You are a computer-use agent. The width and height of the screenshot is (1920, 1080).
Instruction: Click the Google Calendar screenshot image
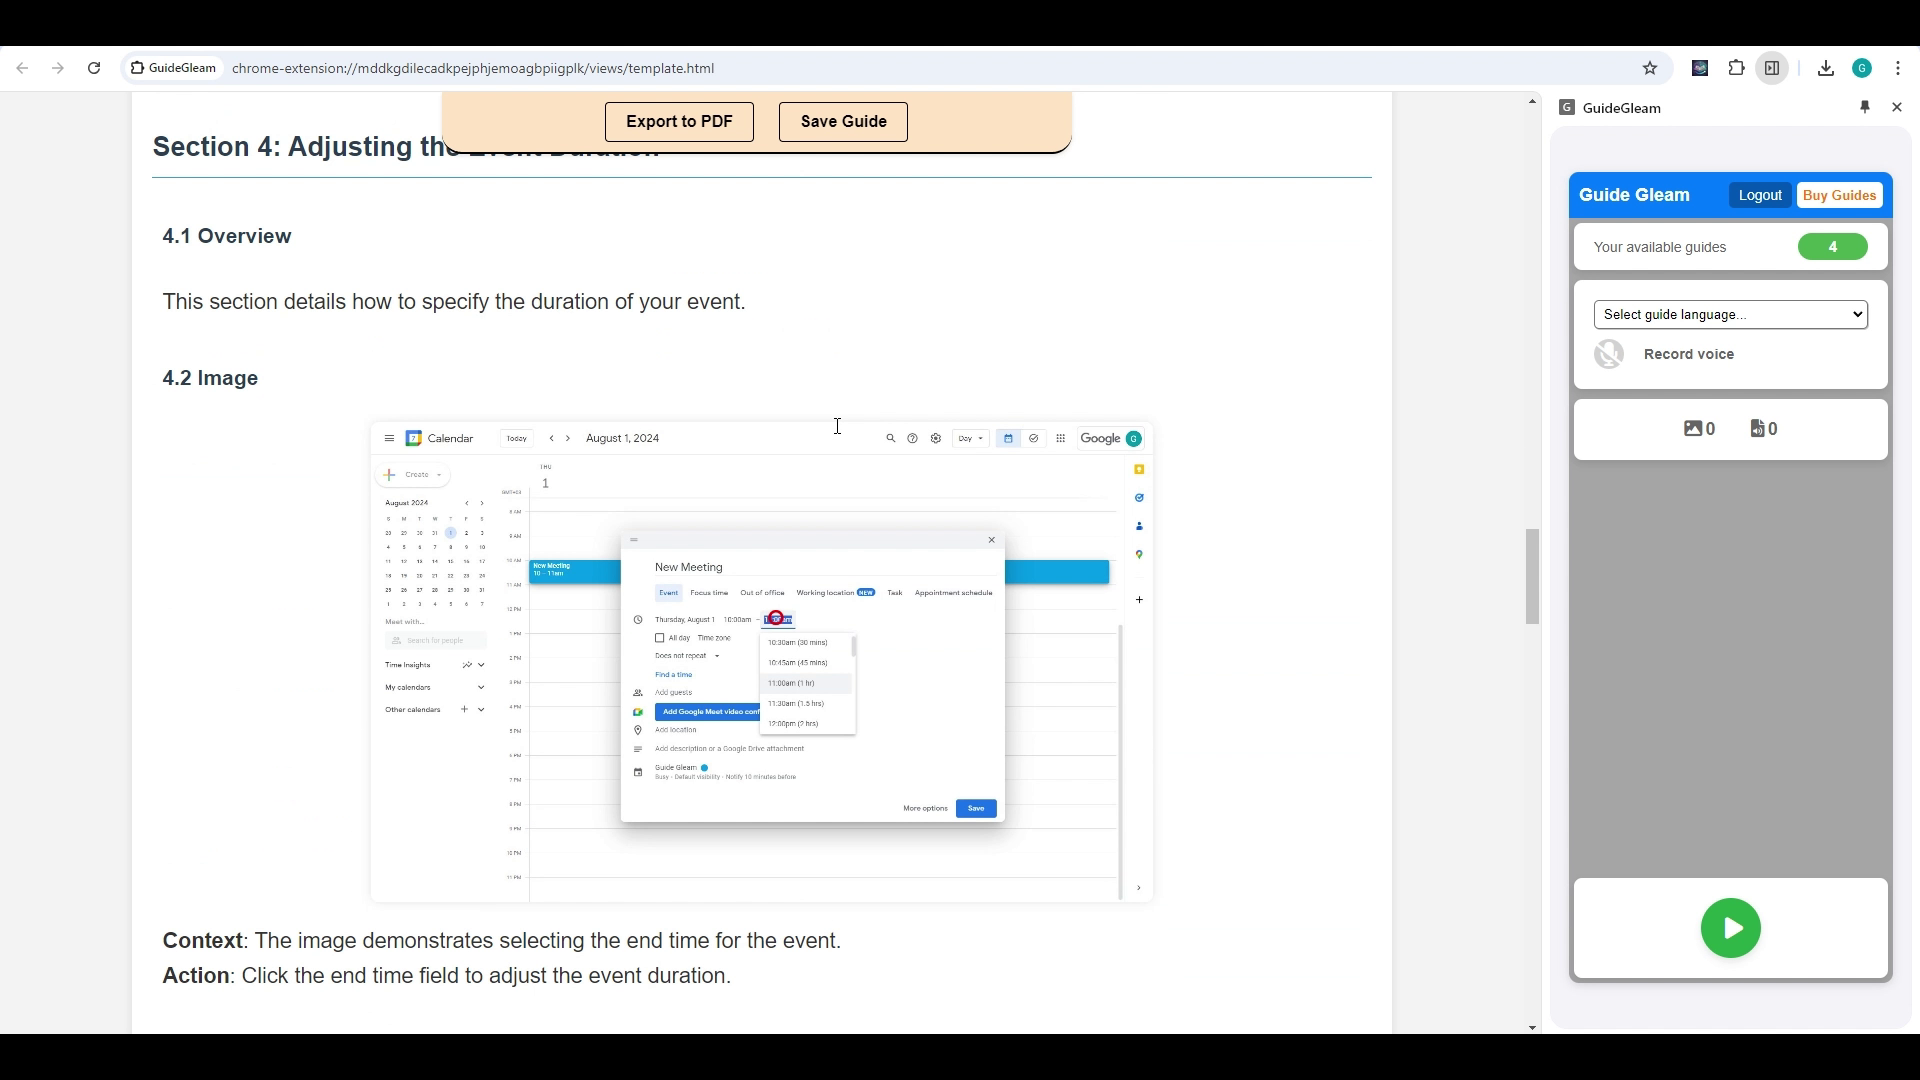pyautogui.click(x=761, y=662)
